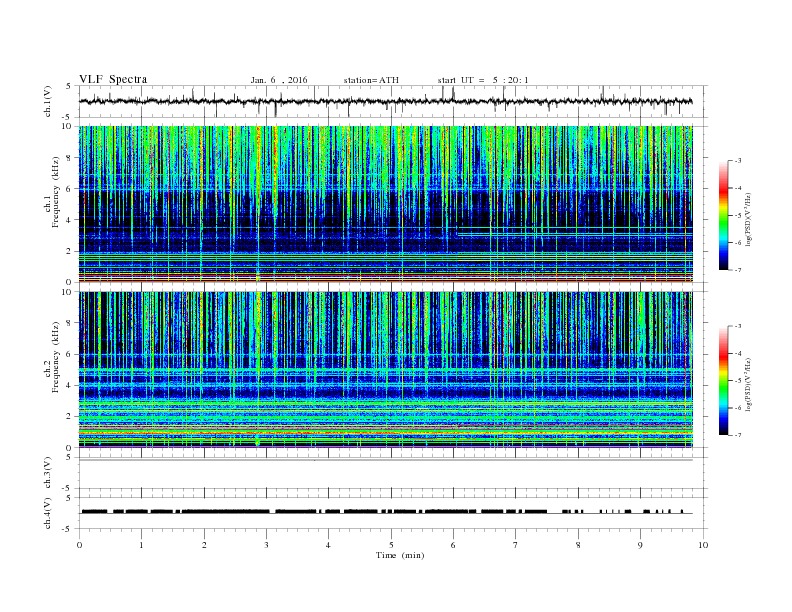Click the "ch.1(V)" waveform axis label
Image resolution: width=792 pixels, height=612 pixels.
(x=47, y=101)
